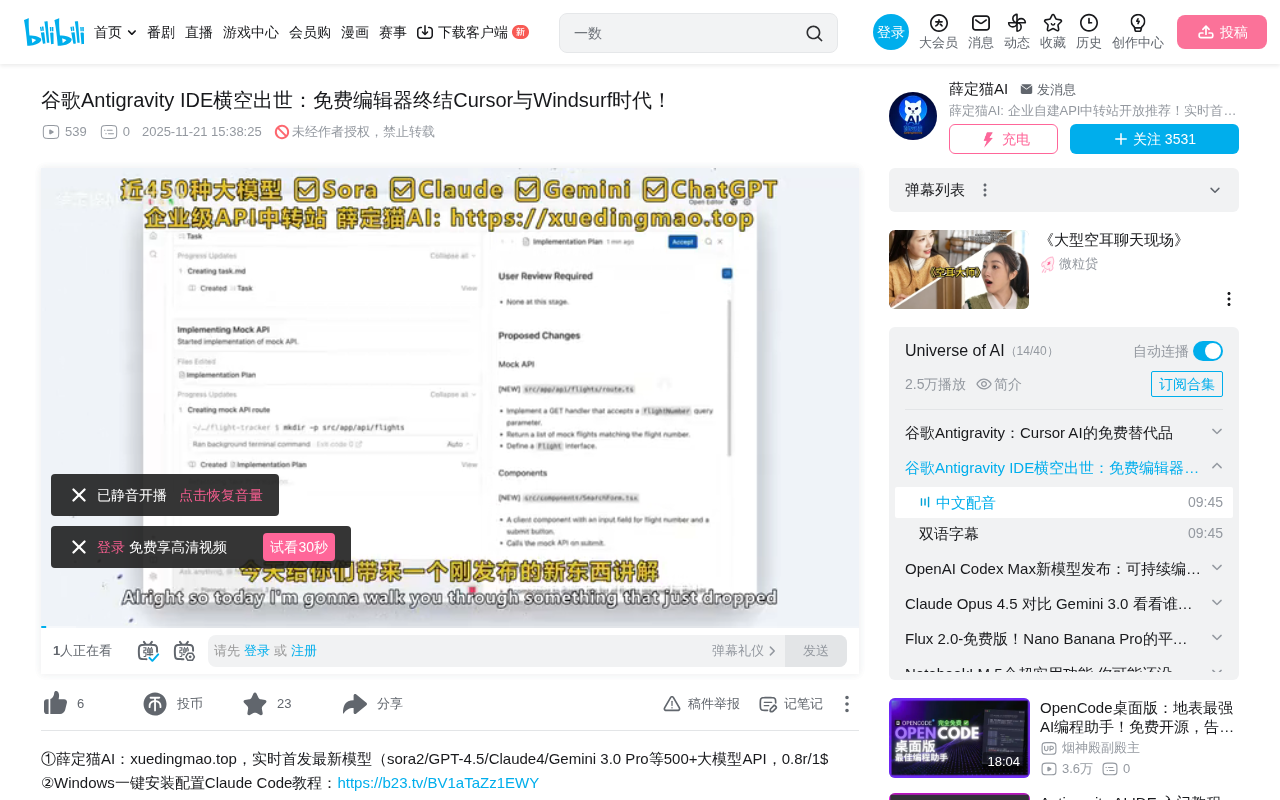The width and height of the screenshot is (1280, 800).
Task: Open 直播 in top navigation
Action: 199,32
